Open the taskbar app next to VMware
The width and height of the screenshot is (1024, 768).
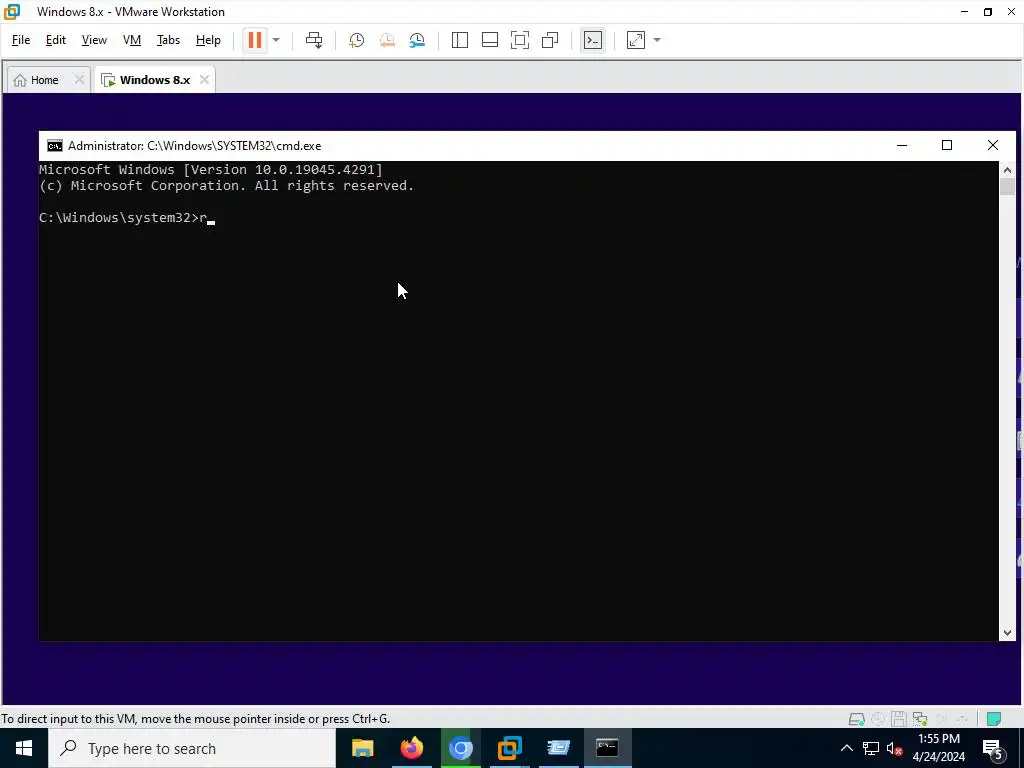pos(558,748)
